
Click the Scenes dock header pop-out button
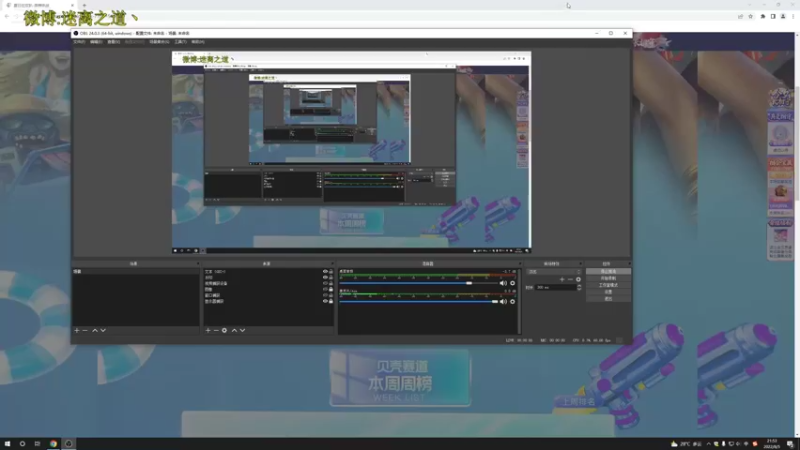pyautogui.click(x=198, y=264)
